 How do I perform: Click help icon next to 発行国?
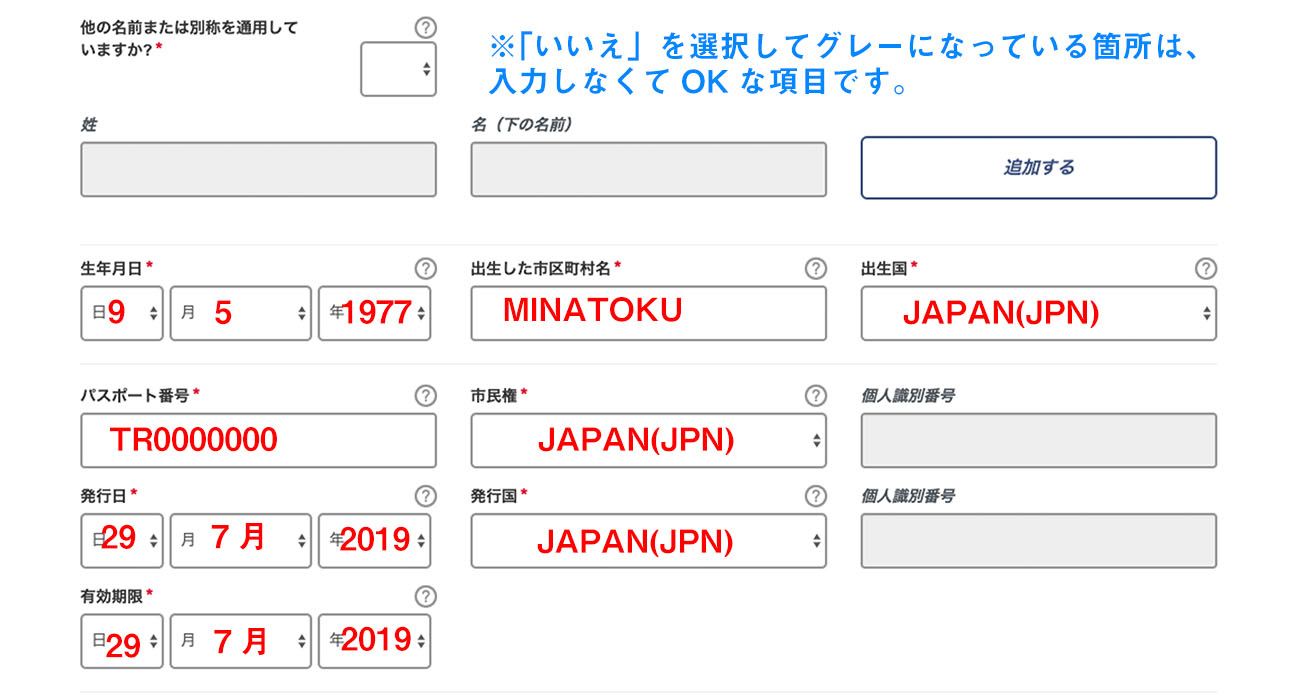tap(816, 496)
